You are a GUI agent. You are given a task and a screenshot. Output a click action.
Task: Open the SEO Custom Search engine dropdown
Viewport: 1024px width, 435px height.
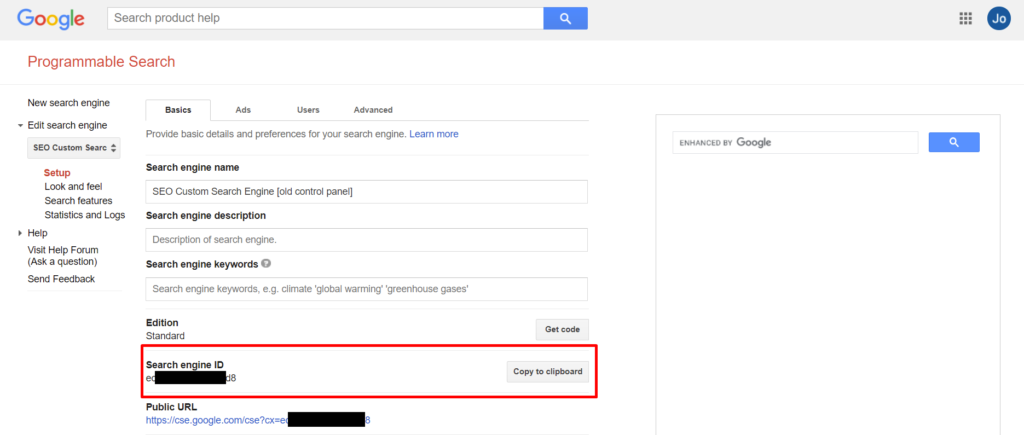point(74,148)
